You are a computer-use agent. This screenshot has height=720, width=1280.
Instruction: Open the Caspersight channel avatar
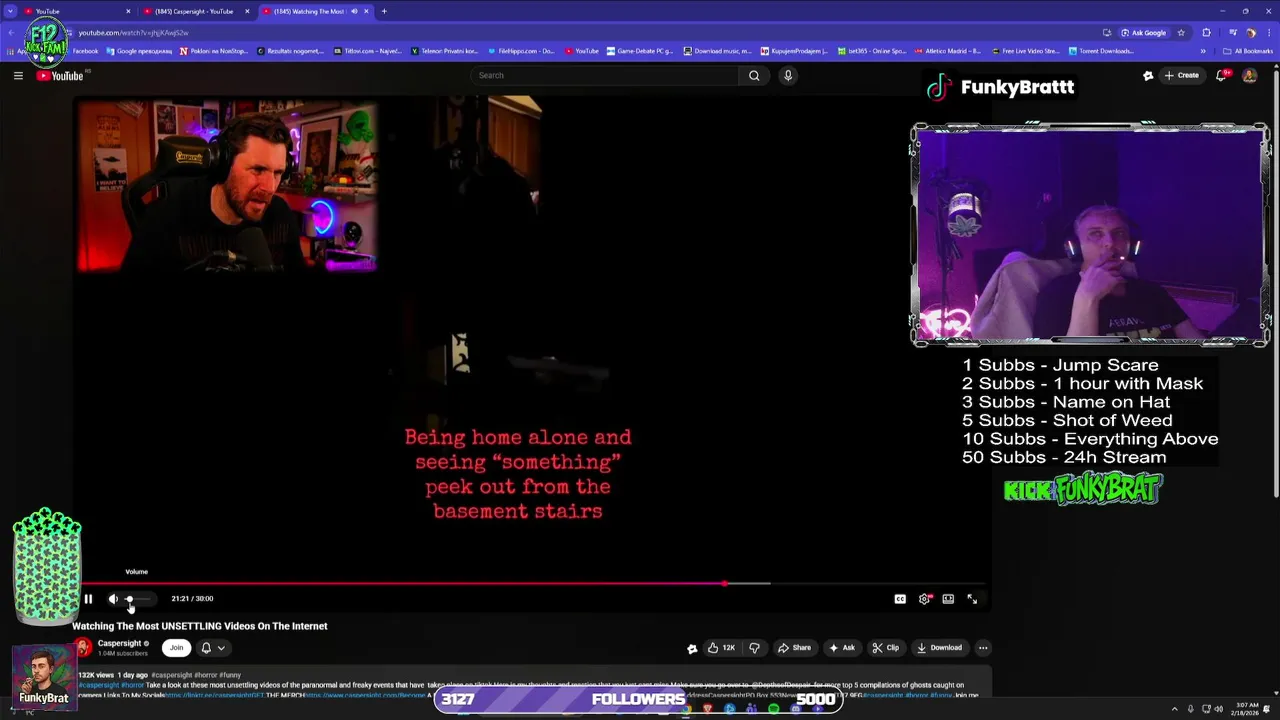pyautogui.click(x=83, y=647)
